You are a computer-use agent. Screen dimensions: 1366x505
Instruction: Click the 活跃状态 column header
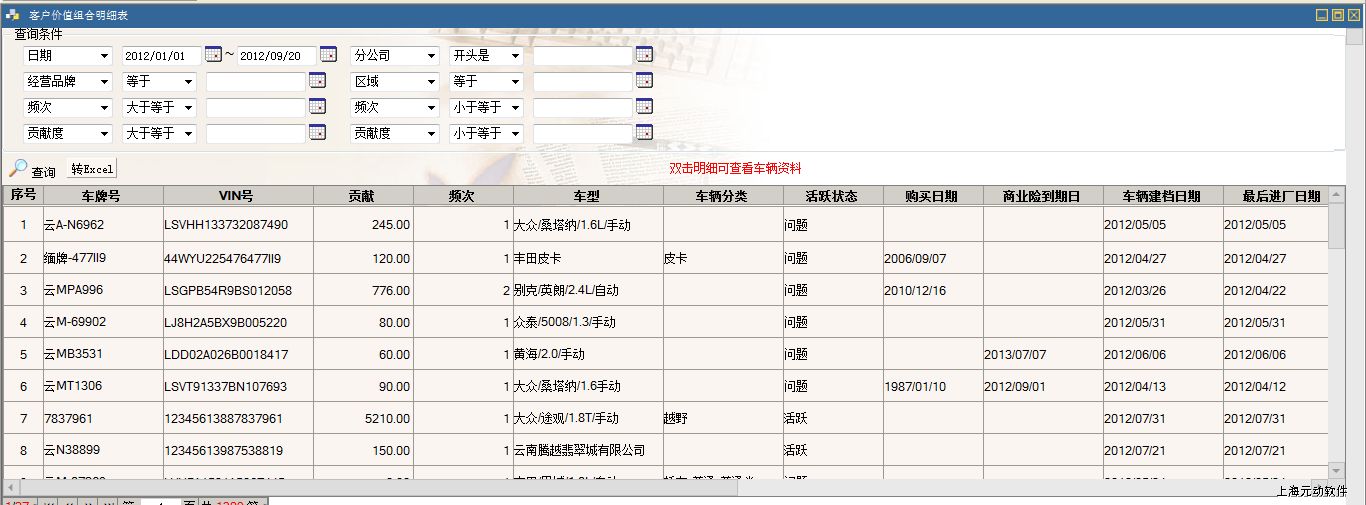[832, 196]
